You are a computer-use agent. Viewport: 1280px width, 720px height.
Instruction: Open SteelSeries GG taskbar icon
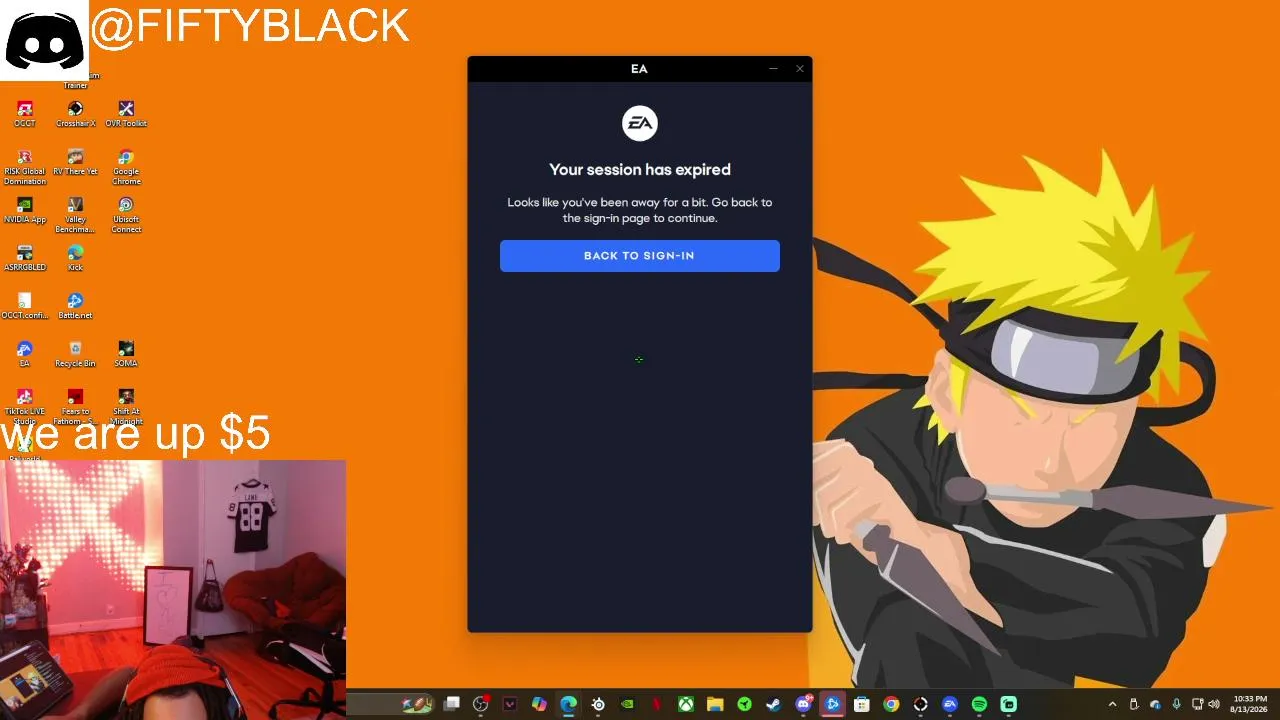(x=598, y=704)
